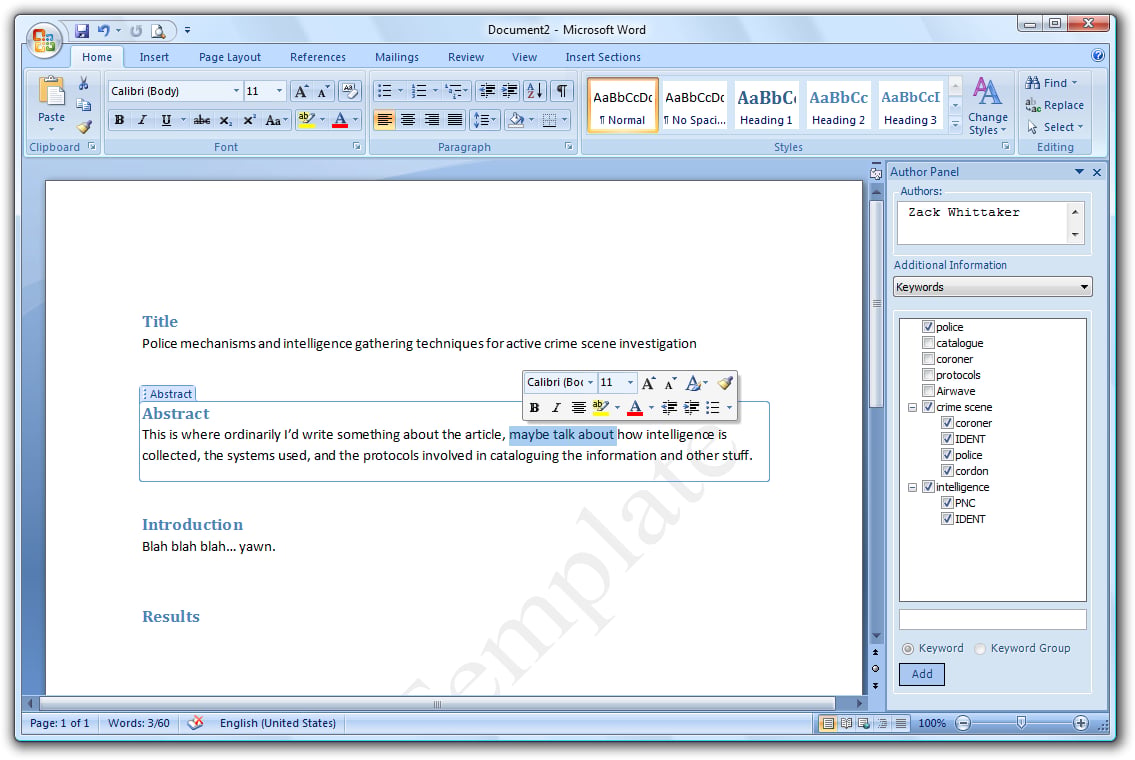Uncheck cordon under crime scene
Screen dimensions: 1135x760
point(947,470)
